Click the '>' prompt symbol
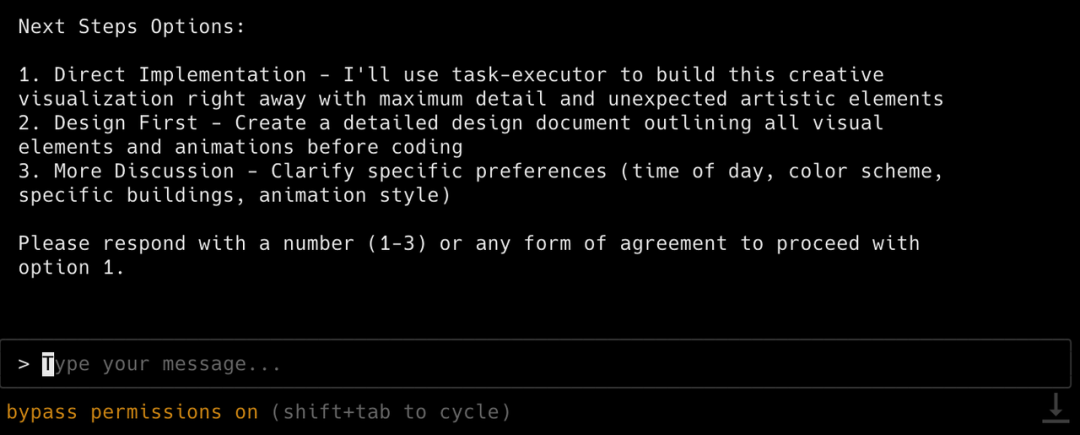 click(24, 364)
